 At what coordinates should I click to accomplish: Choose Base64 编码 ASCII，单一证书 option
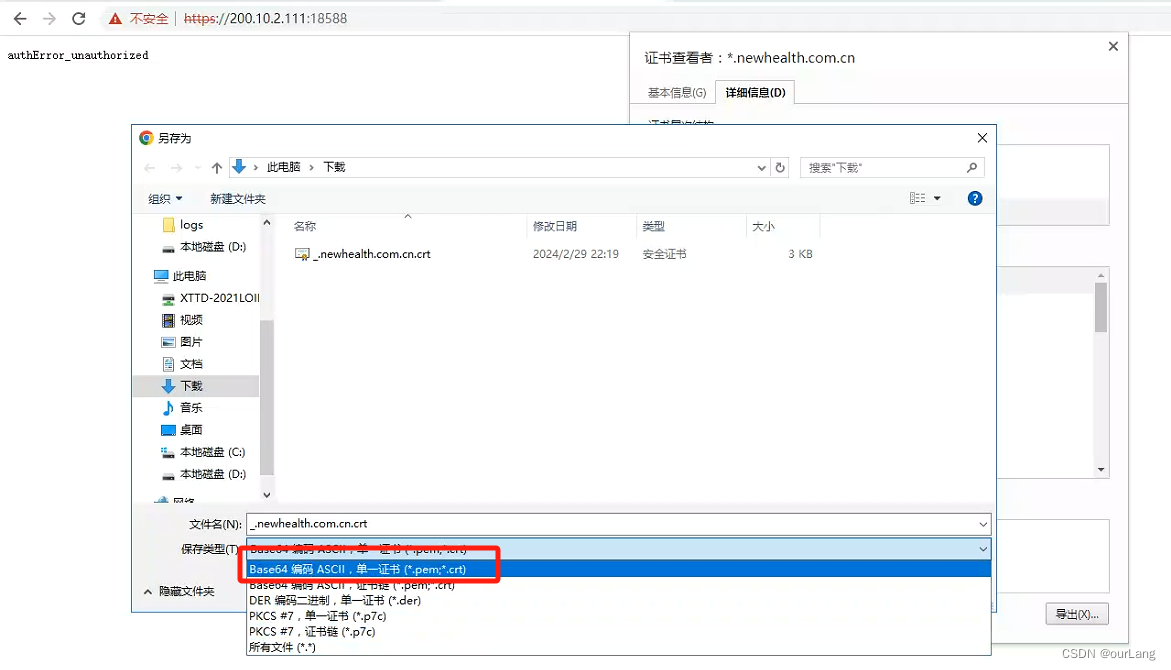[618, 569]
